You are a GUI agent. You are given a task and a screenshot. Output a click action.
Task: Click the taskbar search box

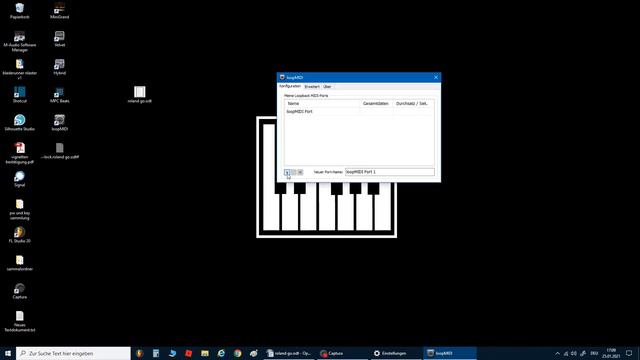[73, 353]
